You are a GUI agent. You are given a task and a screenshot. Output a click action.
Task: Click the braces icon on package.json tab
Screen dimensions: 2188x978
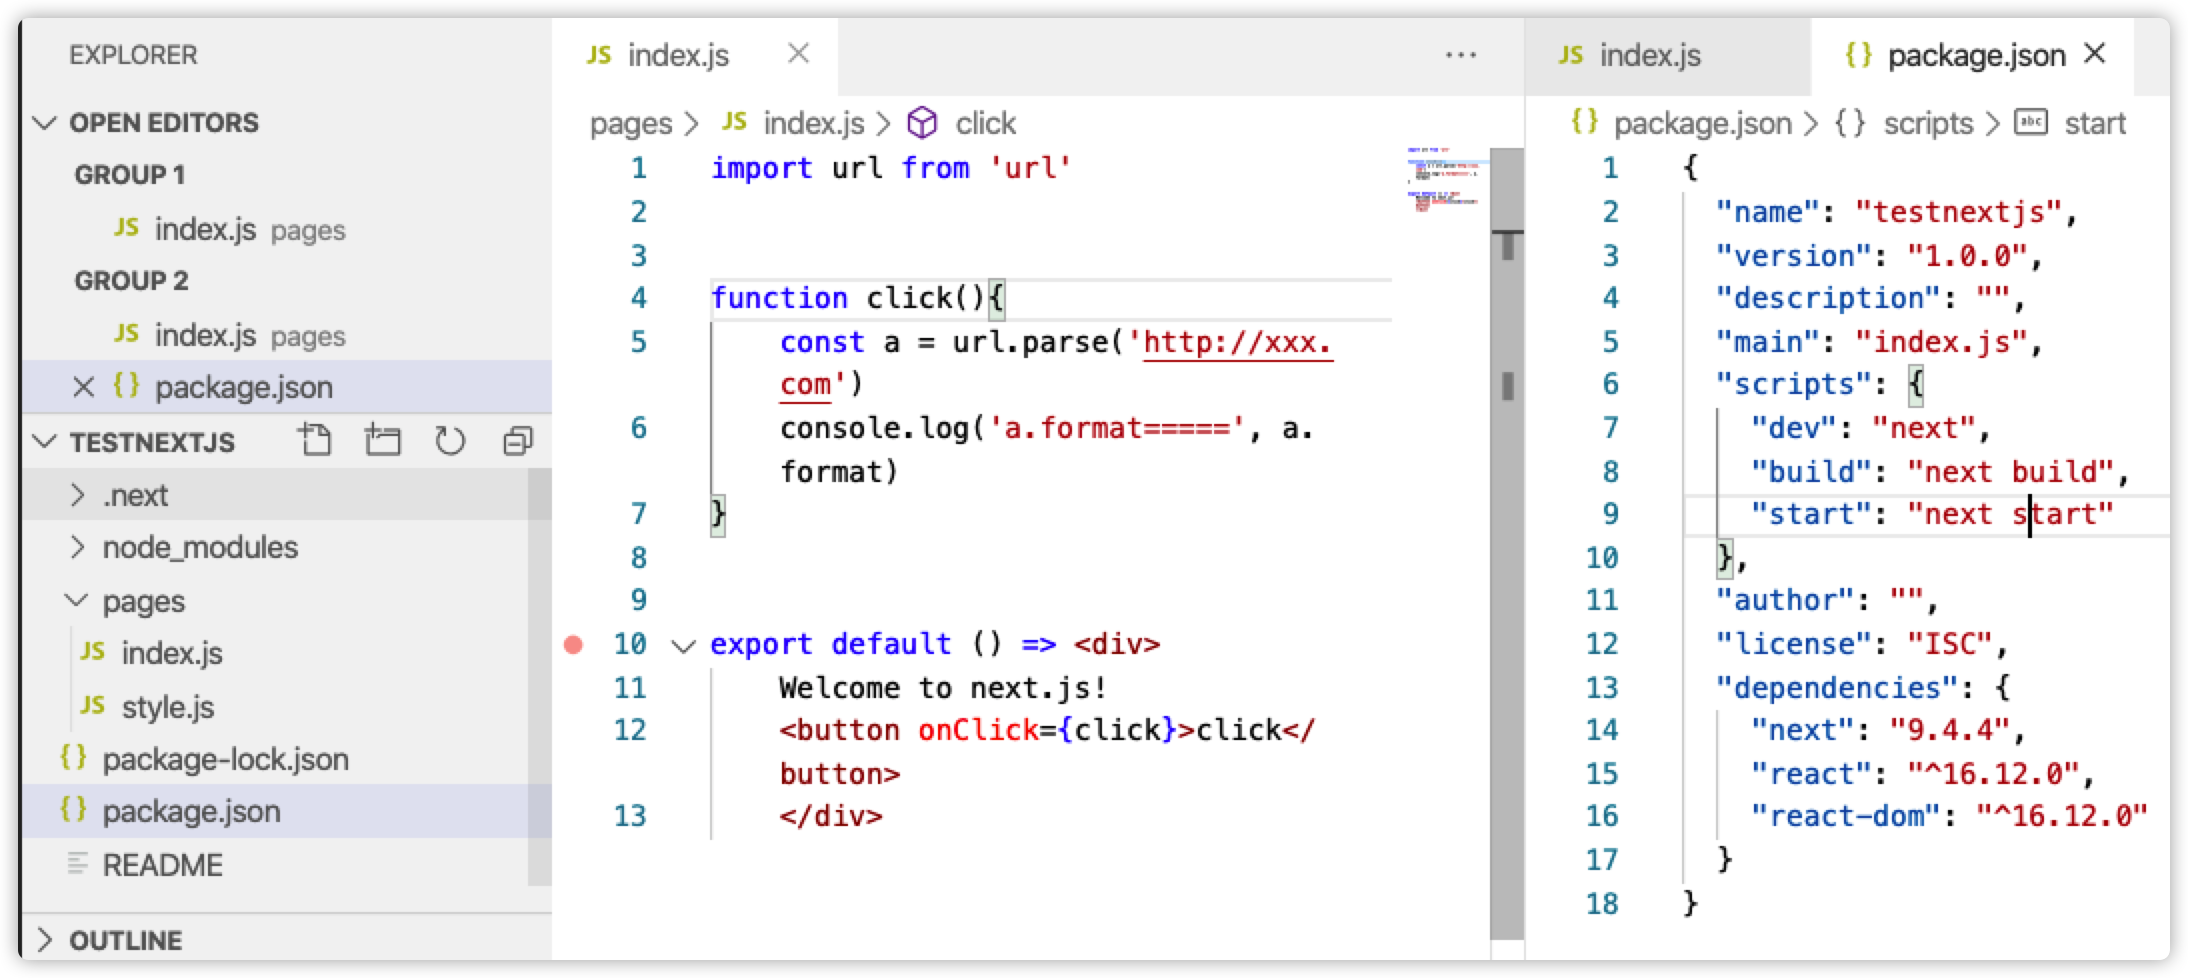1858,55
